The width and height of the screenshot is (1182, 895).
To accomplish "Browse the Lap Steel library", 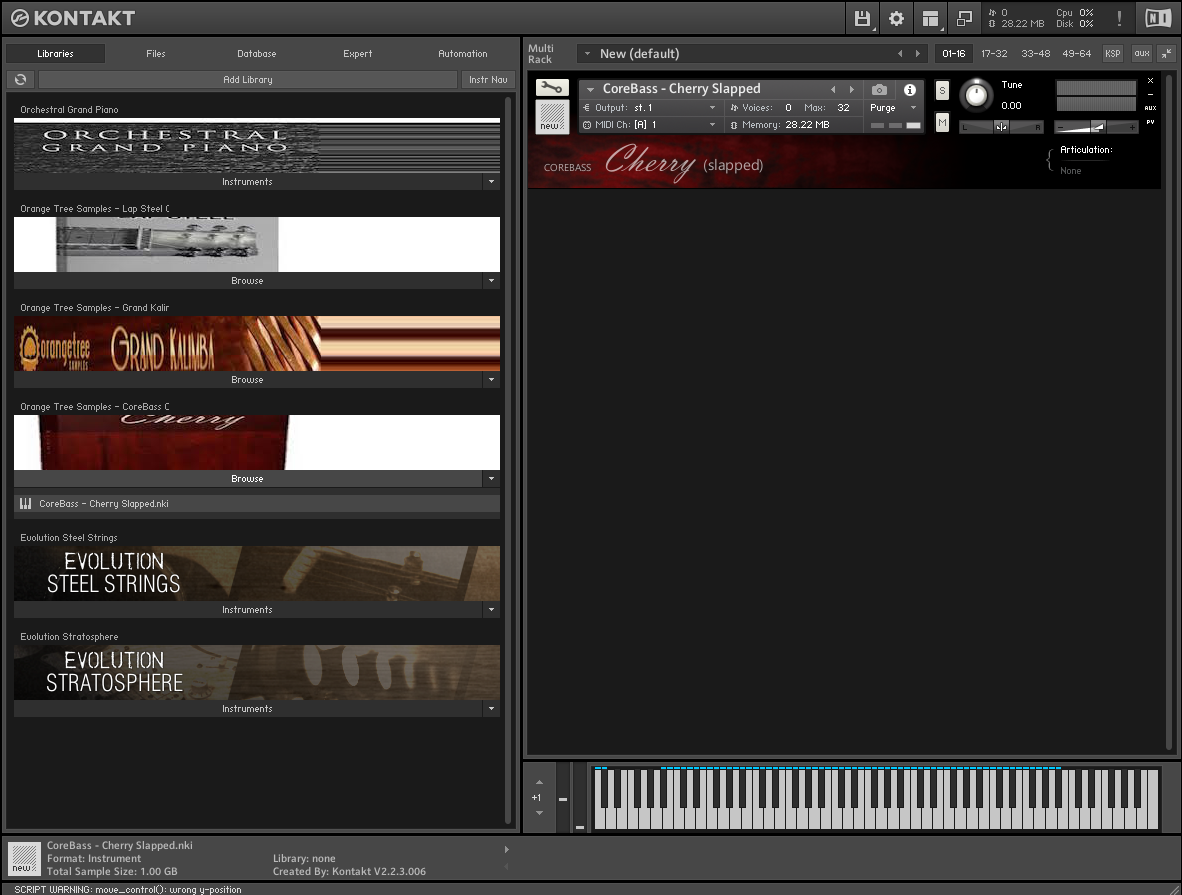I will click(247, 280).
